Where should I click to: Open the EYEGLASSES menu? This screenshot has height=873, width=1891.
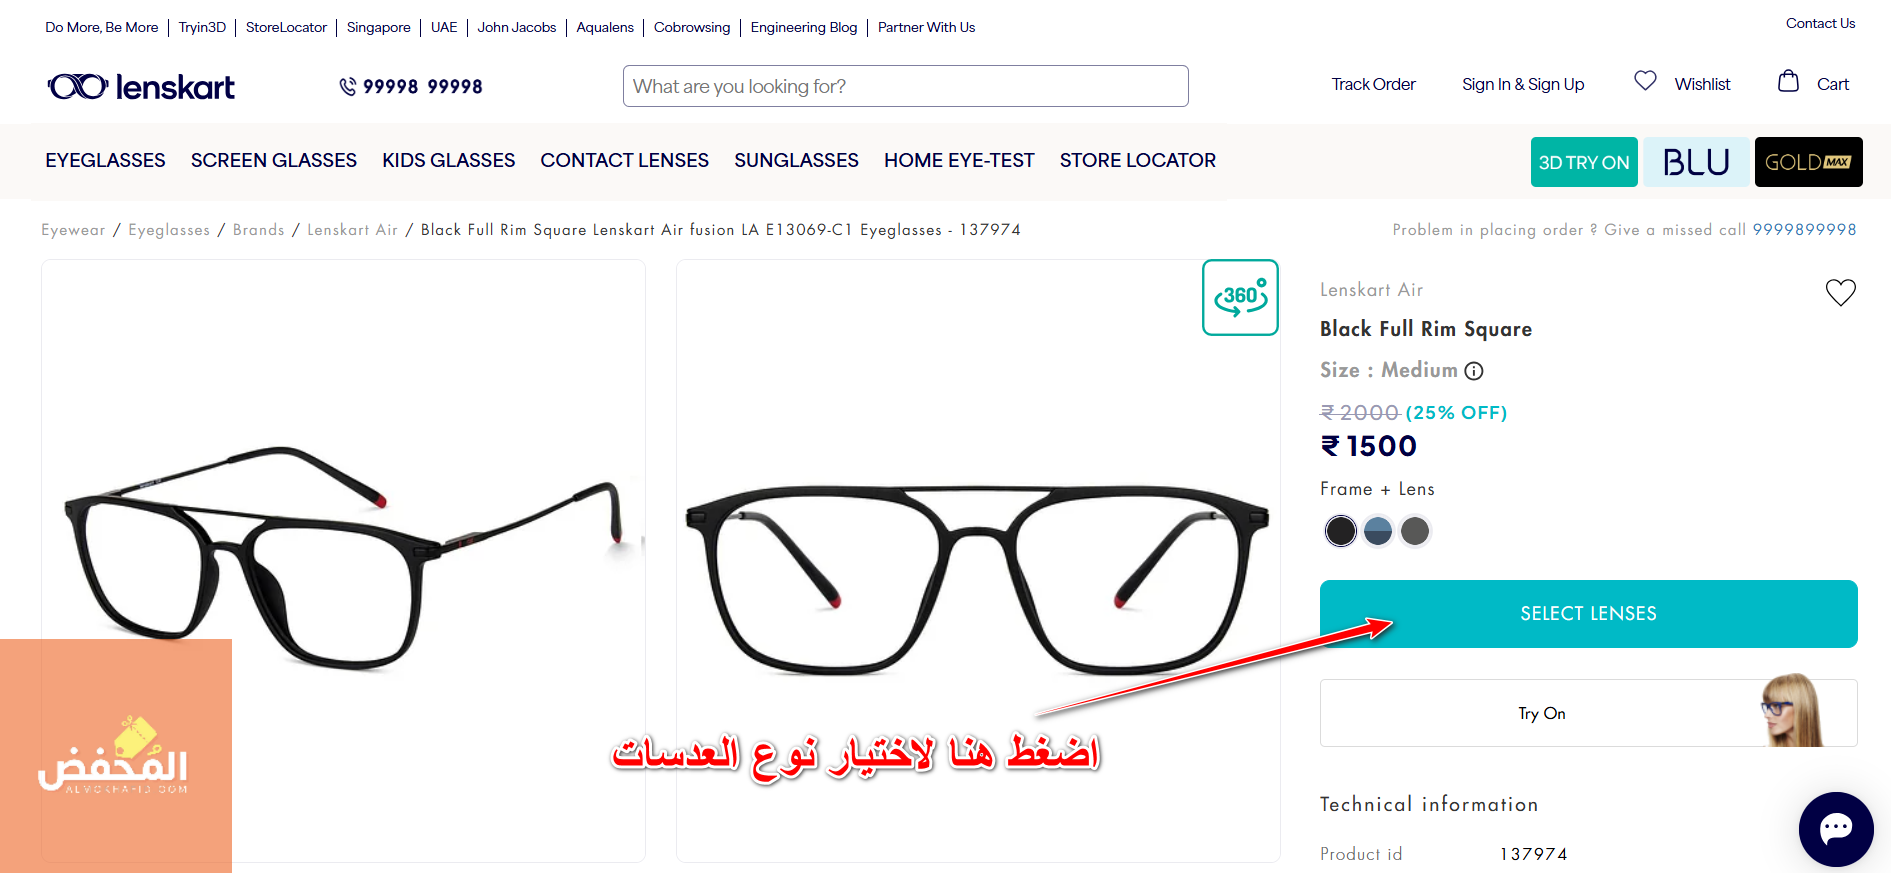(x=105, y=160)
